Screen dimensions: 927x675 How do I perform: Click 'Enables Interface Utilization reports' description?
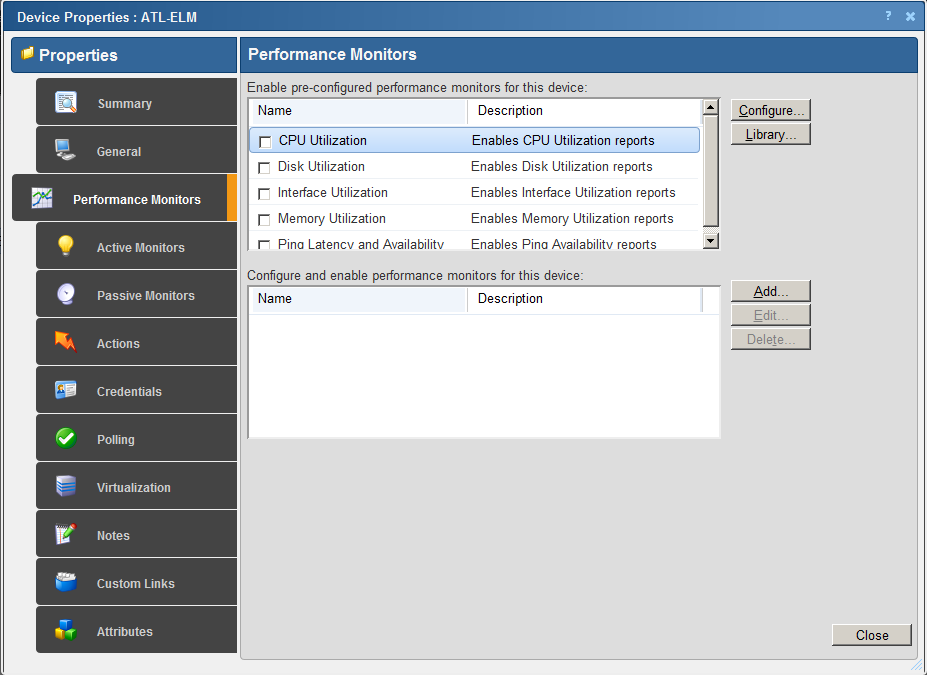point(573,193)
